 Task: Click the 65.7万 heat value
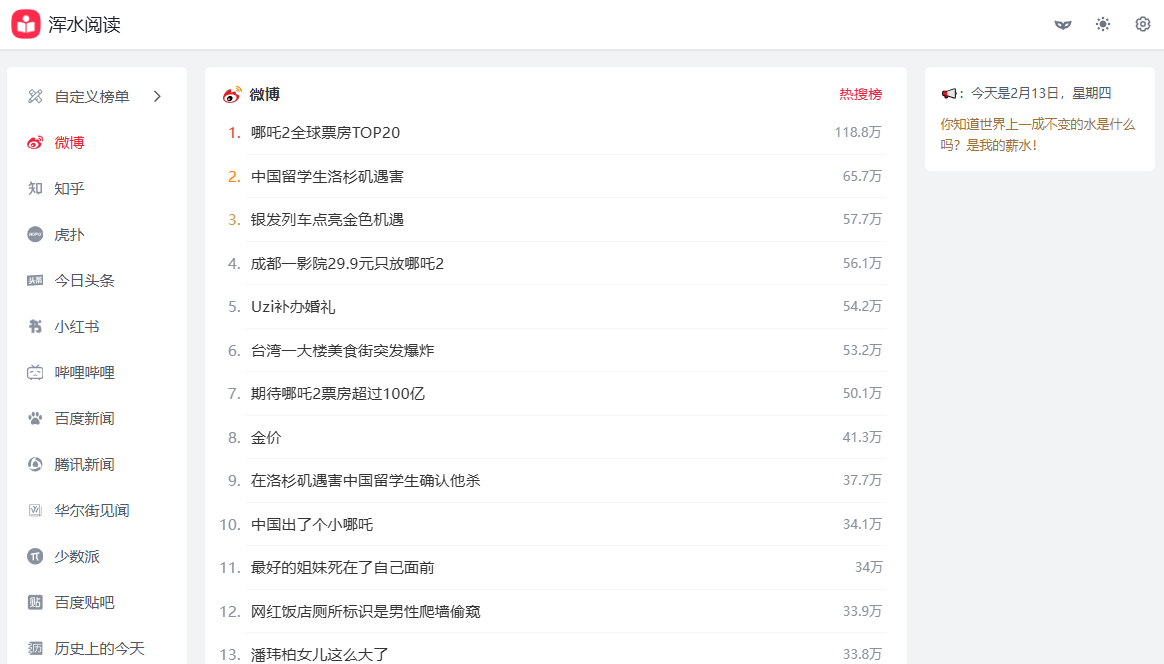click(862, 176)
